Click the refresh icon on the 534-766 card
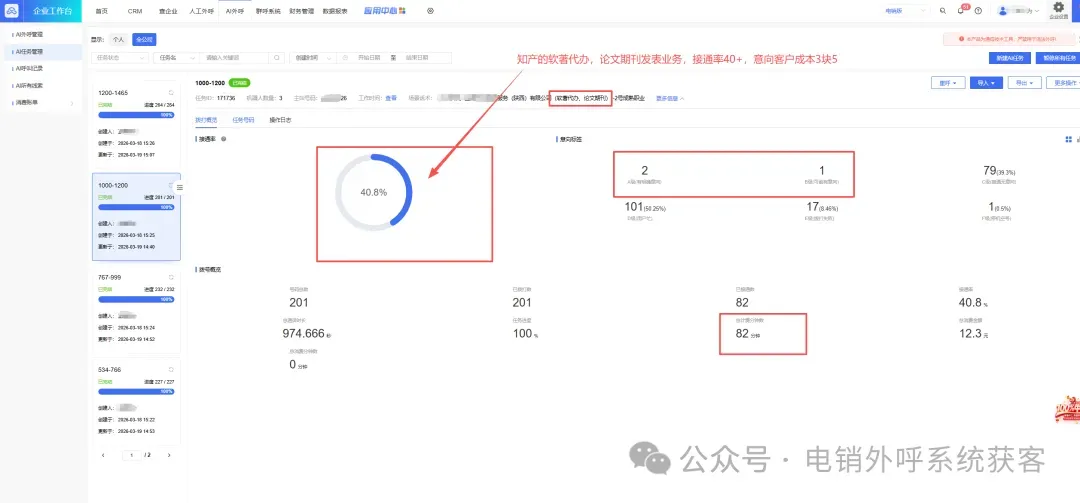This screenshot has height=503, width=1080. [171, 369]
